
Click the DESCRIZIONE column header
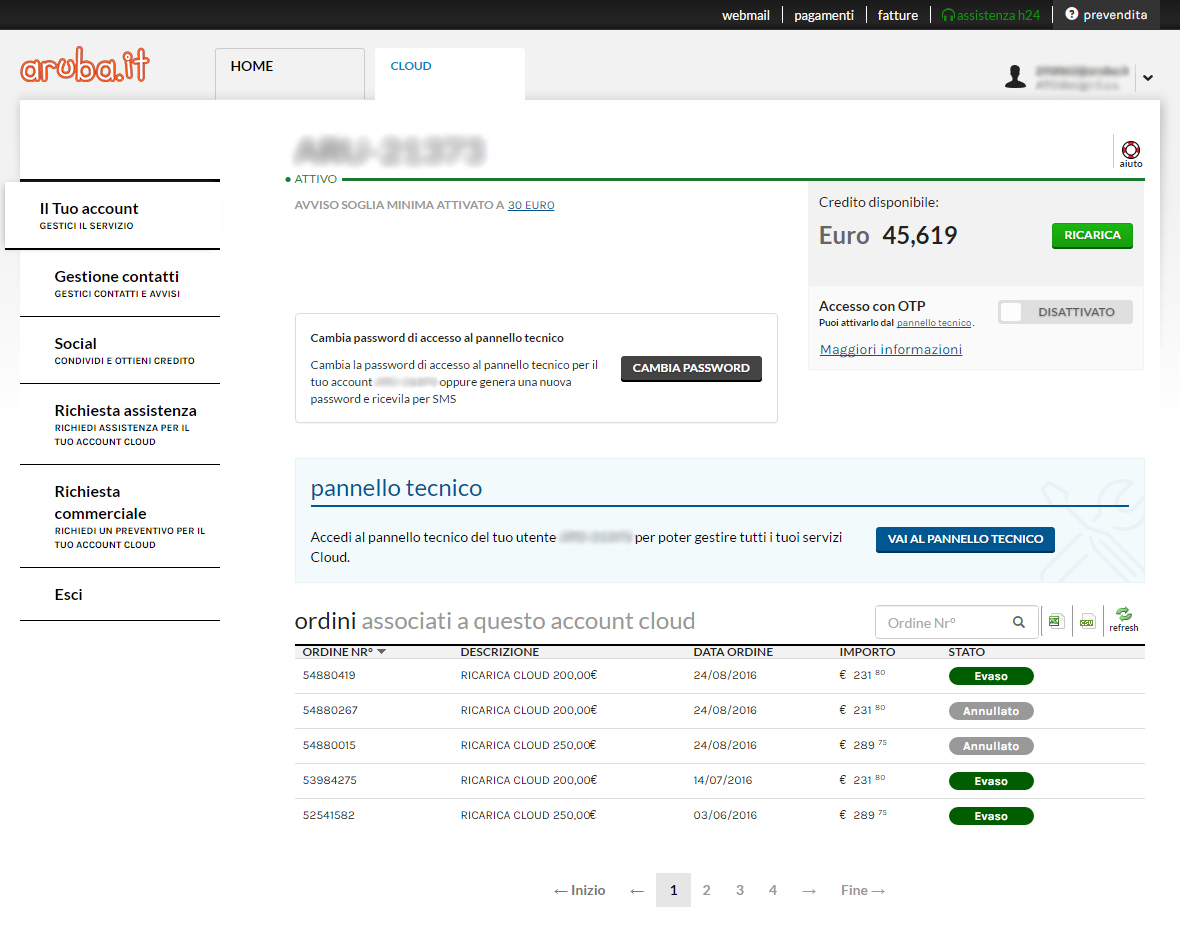click(500, 652)
